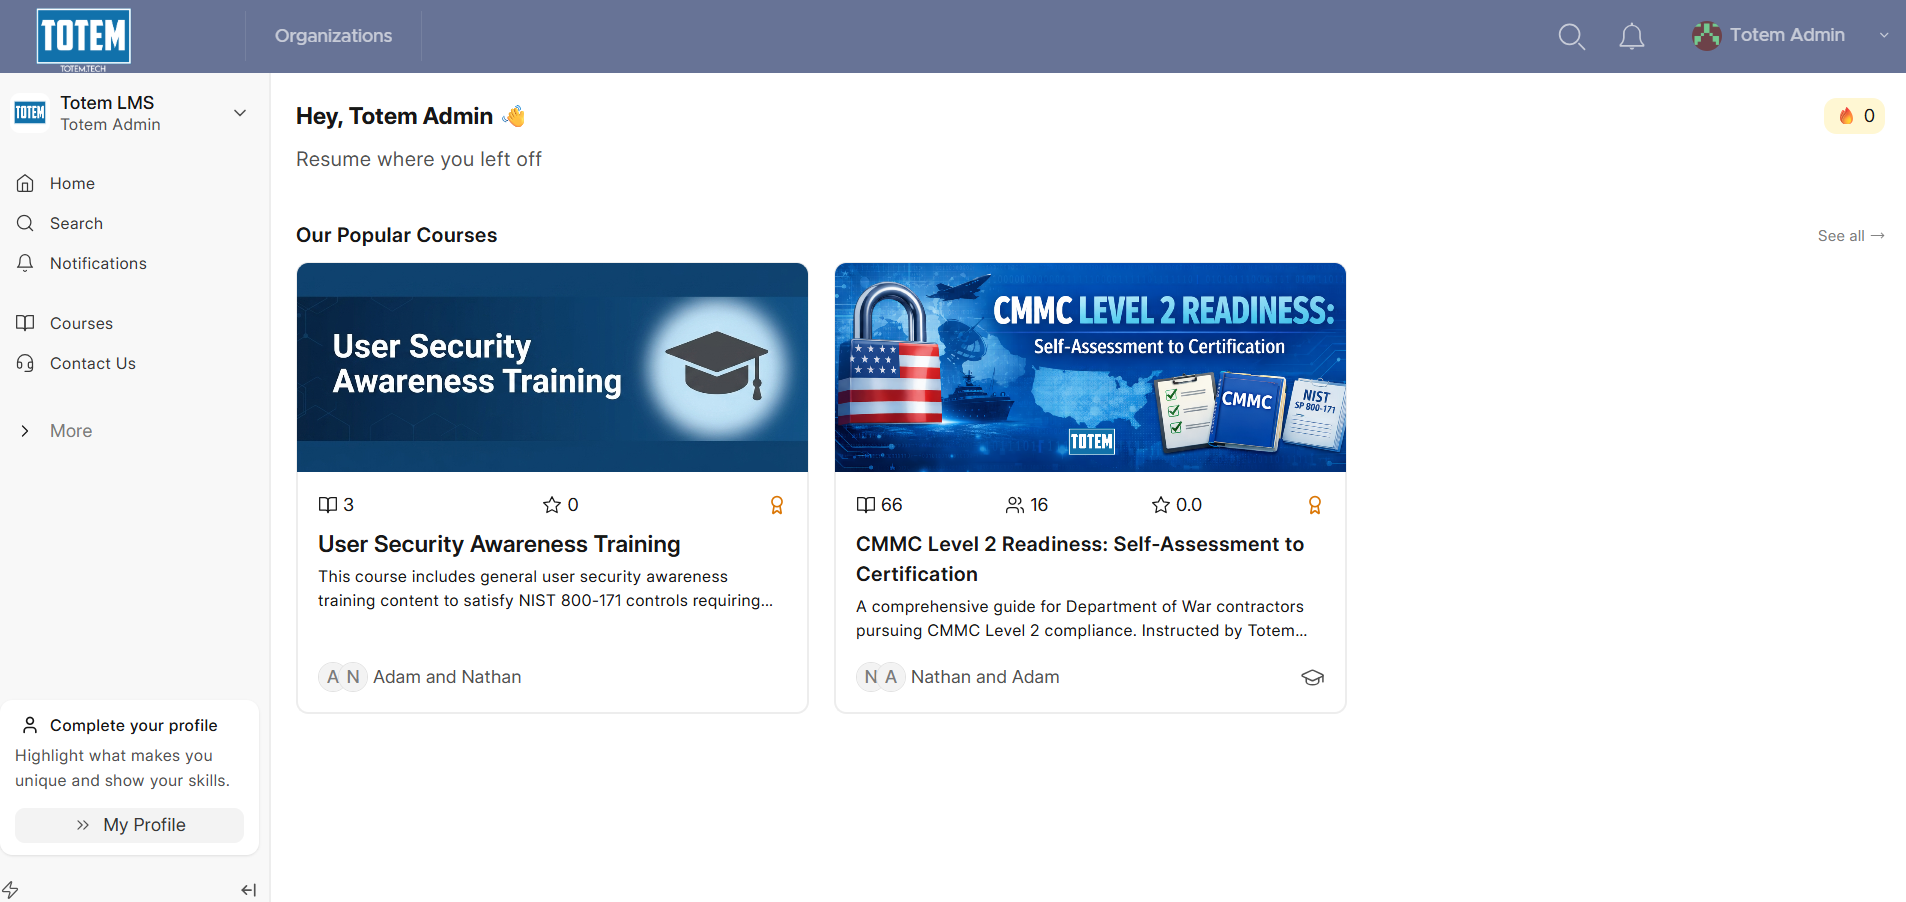1906x902 pixels.
Task: Open Courses from the sidebar menu
Action: pyautogui.click(x=81, y=323)
